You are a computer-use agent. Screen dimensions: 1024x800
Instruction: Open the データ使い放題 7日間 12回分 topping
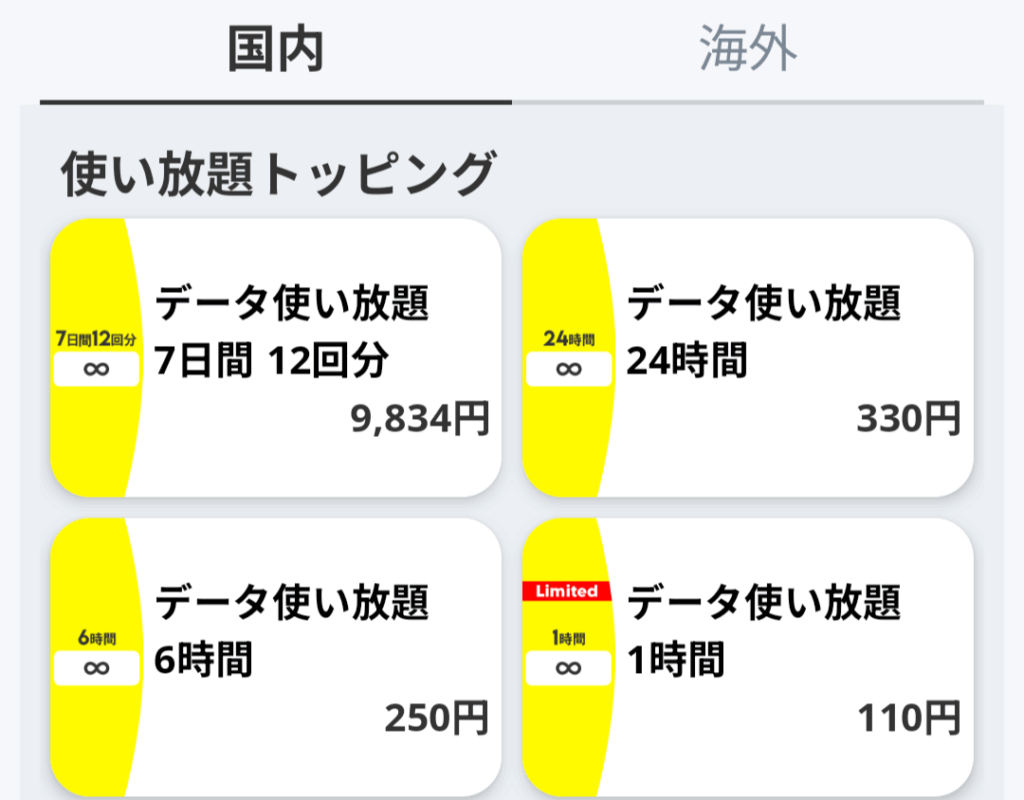coord(276,358)
